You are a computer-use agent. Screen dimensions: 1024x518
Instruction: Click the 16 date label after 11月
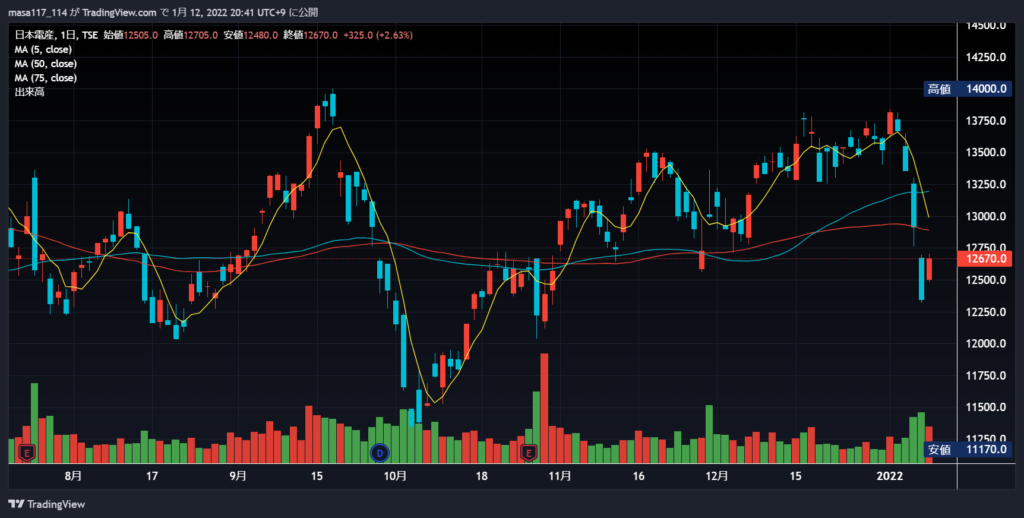tap(639, 476)
